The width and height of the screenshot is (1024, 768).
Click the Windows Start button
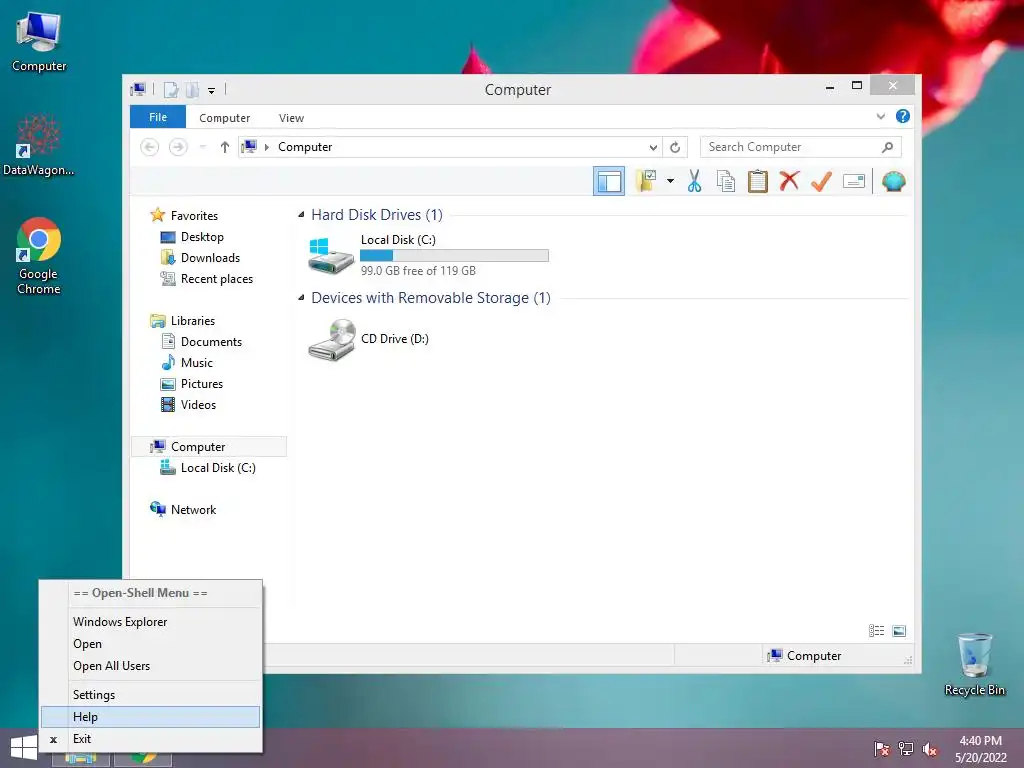tap(24, 748)
